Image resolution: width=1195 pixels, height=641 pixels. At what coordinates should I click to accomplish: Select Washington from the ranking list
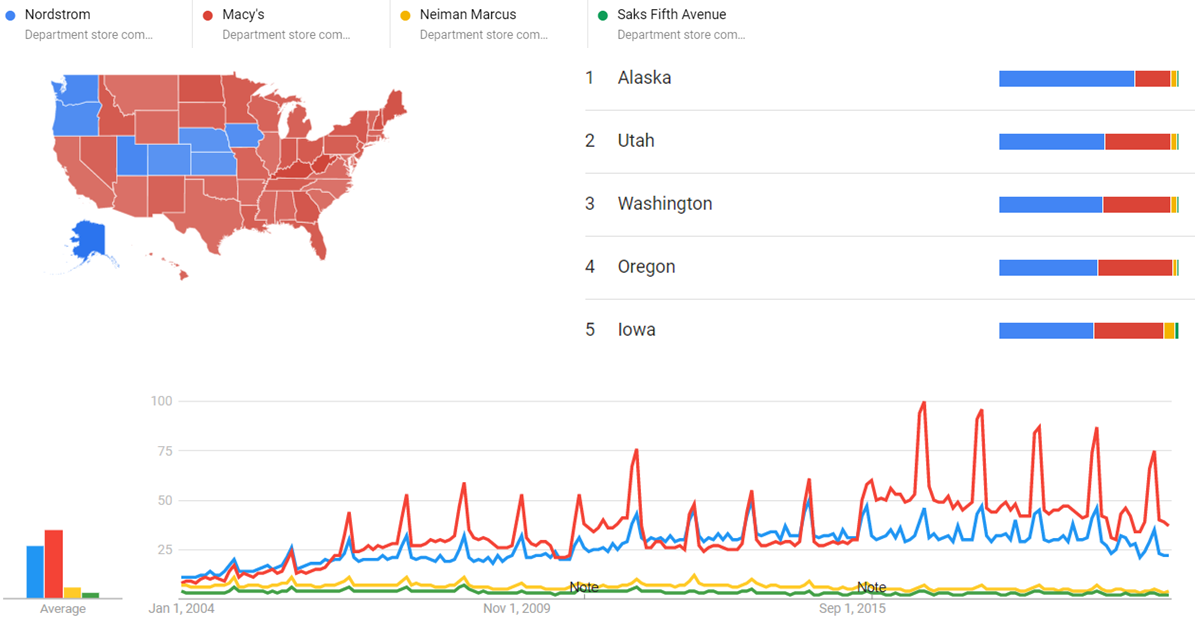click(x=665, y=204)
